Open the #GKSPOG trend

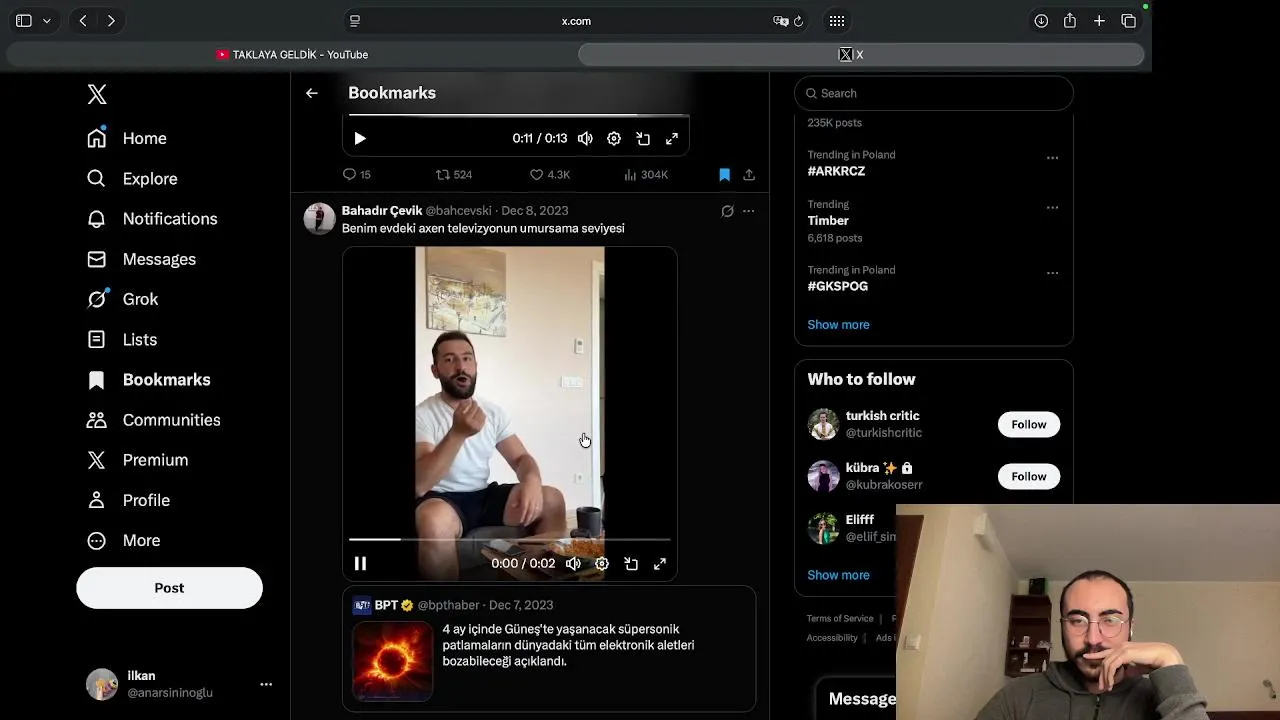pos(837,286)
